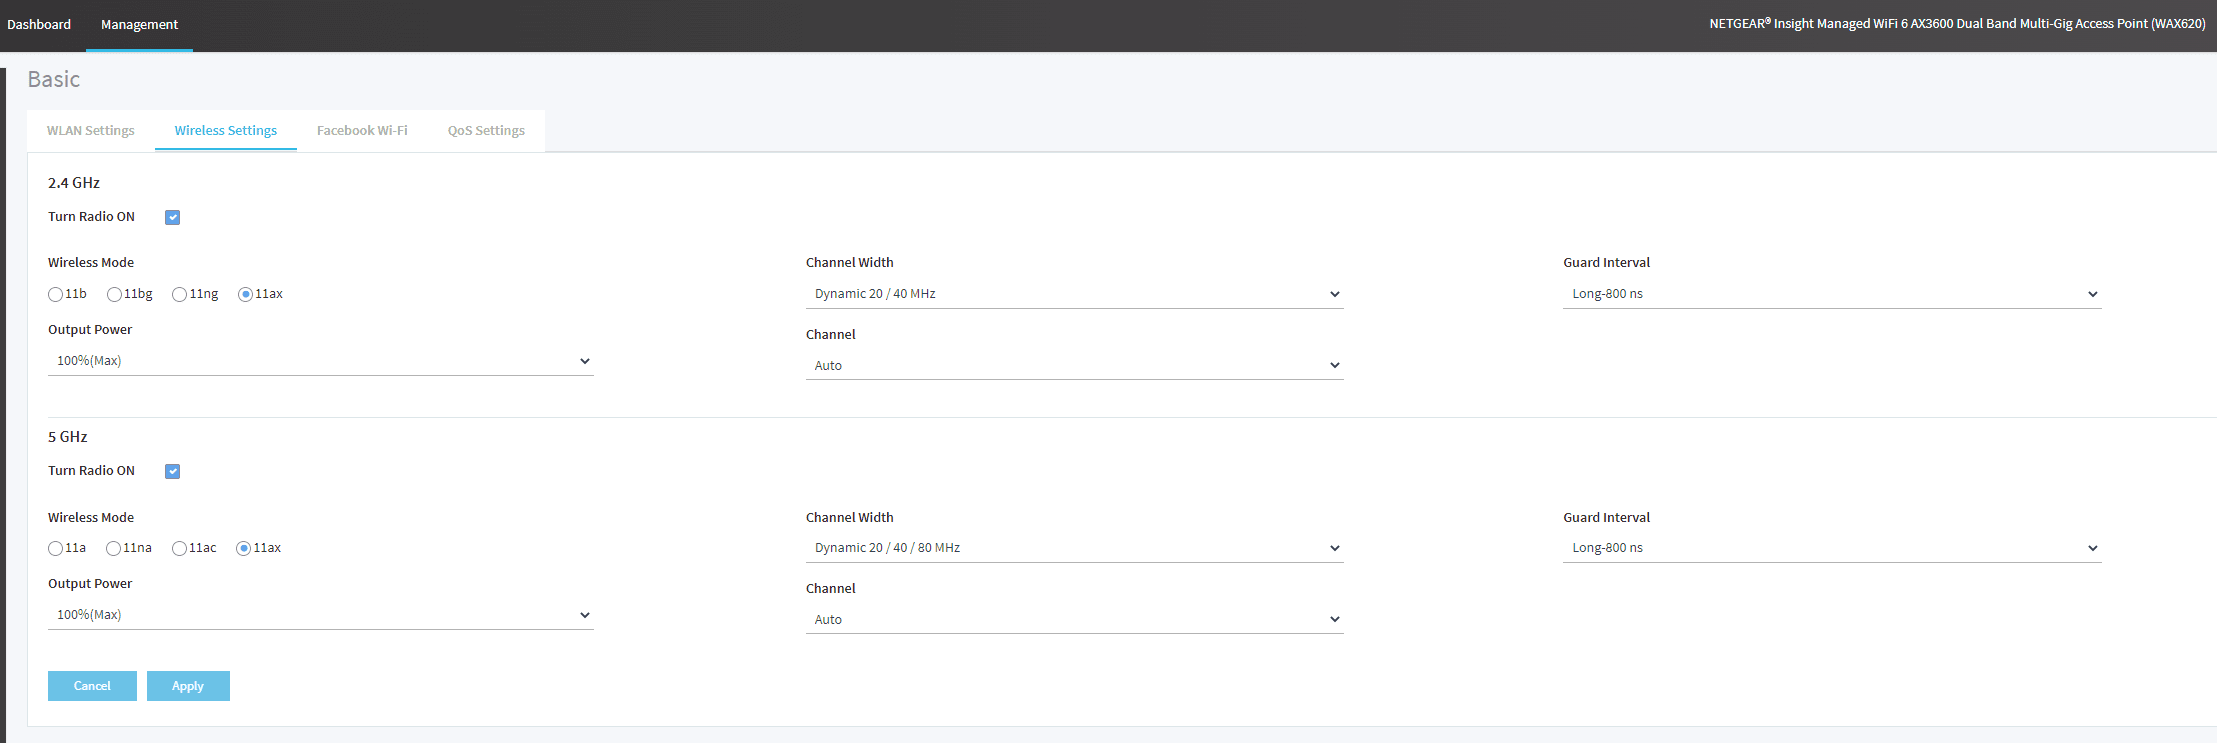
Task: Expand the 2.4 GHz Channel dropdown
Action: (1074, 366)
